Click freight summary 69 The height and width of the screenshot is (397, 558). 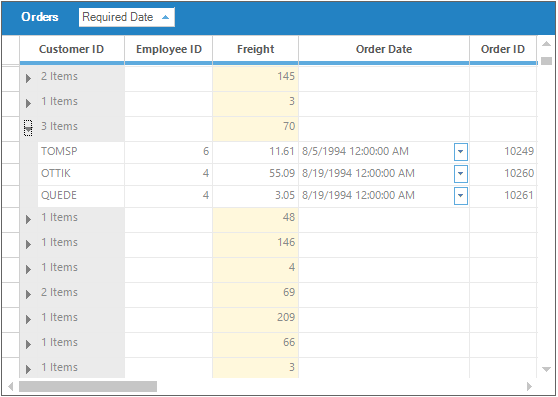tap(256, 295)
